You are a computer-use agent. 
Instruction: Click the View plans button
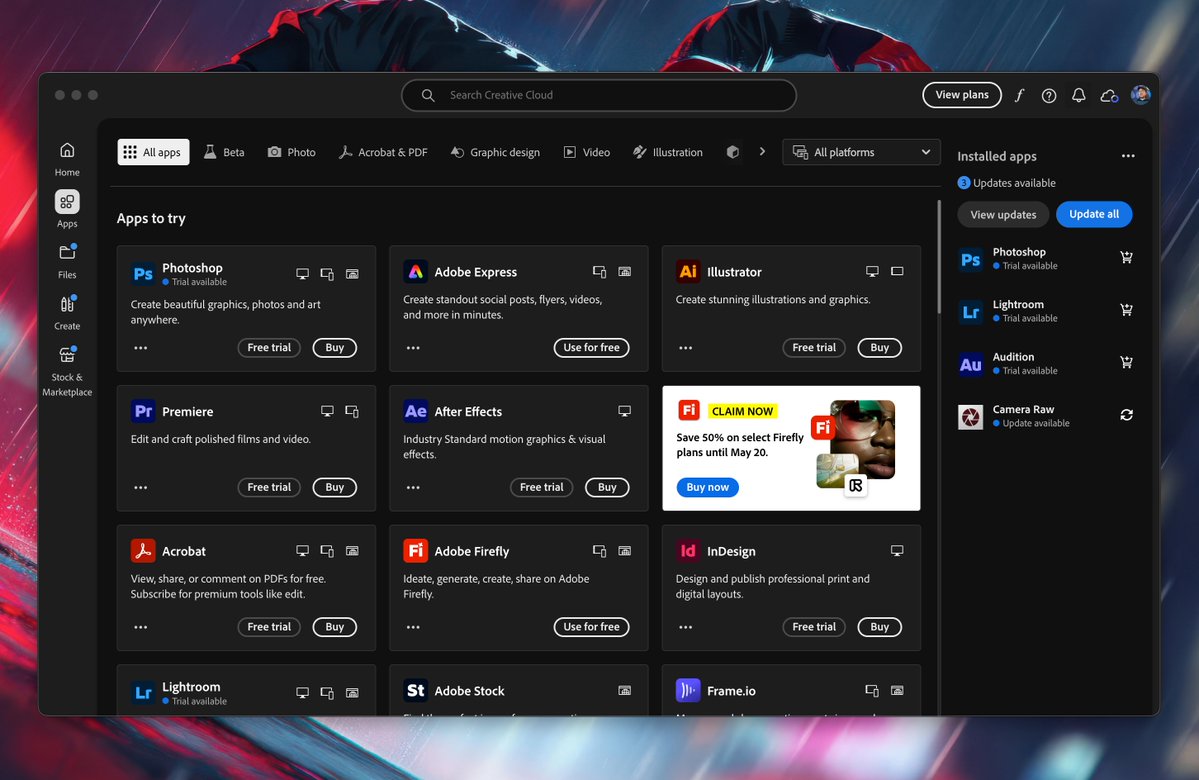(962, 95)
